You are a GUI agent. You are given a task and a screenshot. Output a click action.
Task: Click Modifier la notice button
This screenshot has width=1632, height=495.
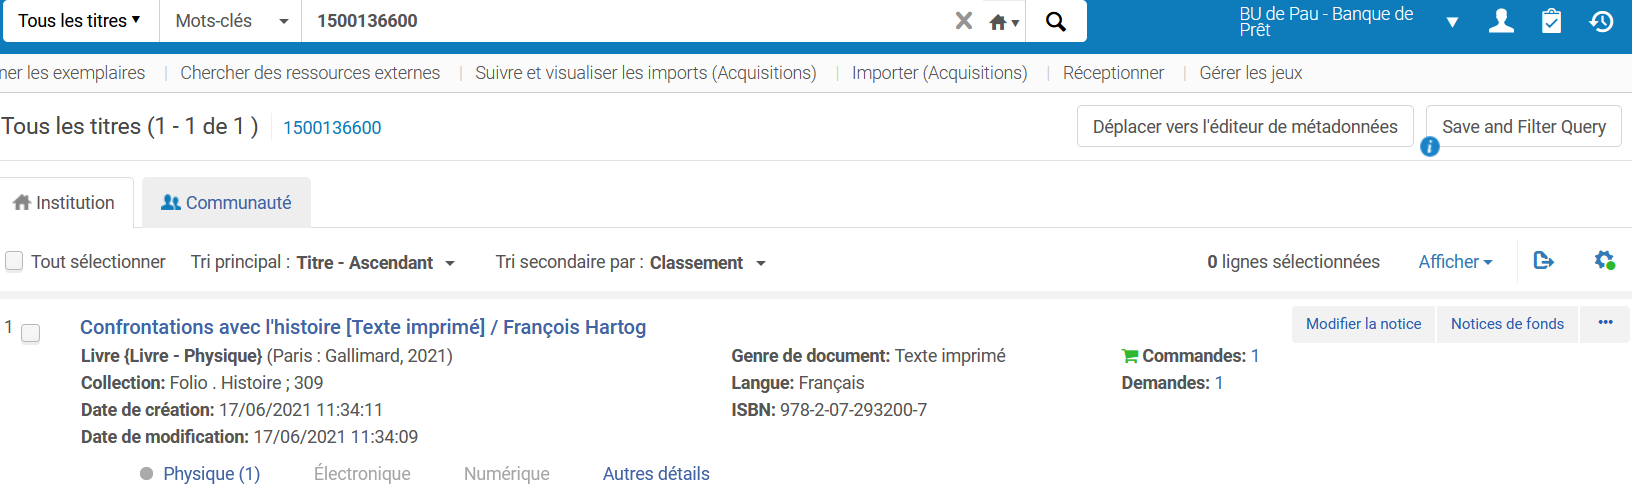(1363, 324)
